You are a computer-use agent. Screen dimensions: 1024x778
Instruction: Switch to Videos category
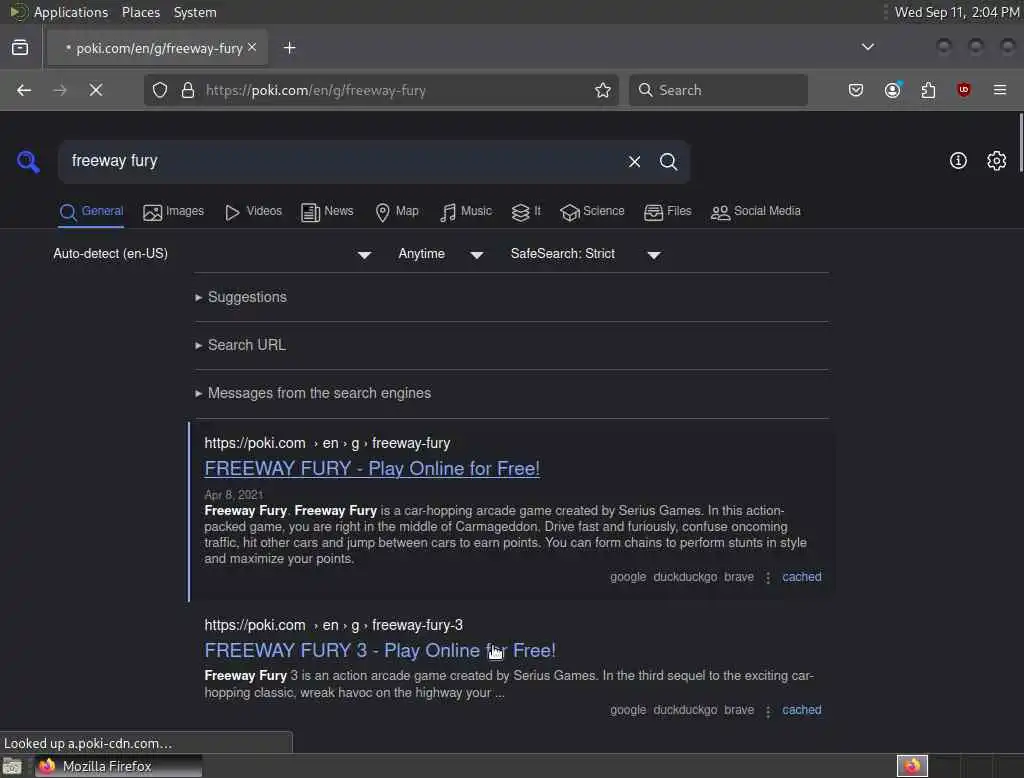tap(253, 212)
